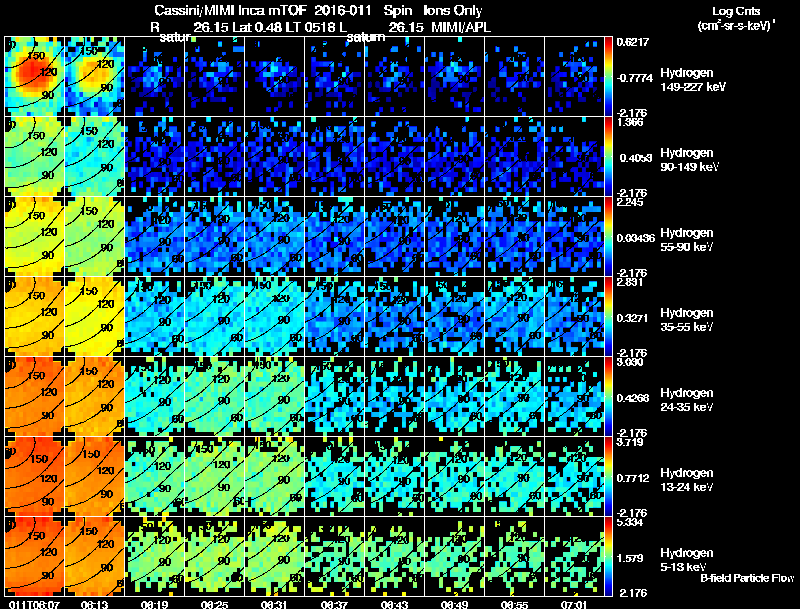The height and width of the screenshot is (609, 800).
Task: Click the 'Hydrogen 90-149 keV' row label
Action: coord(690,160)
